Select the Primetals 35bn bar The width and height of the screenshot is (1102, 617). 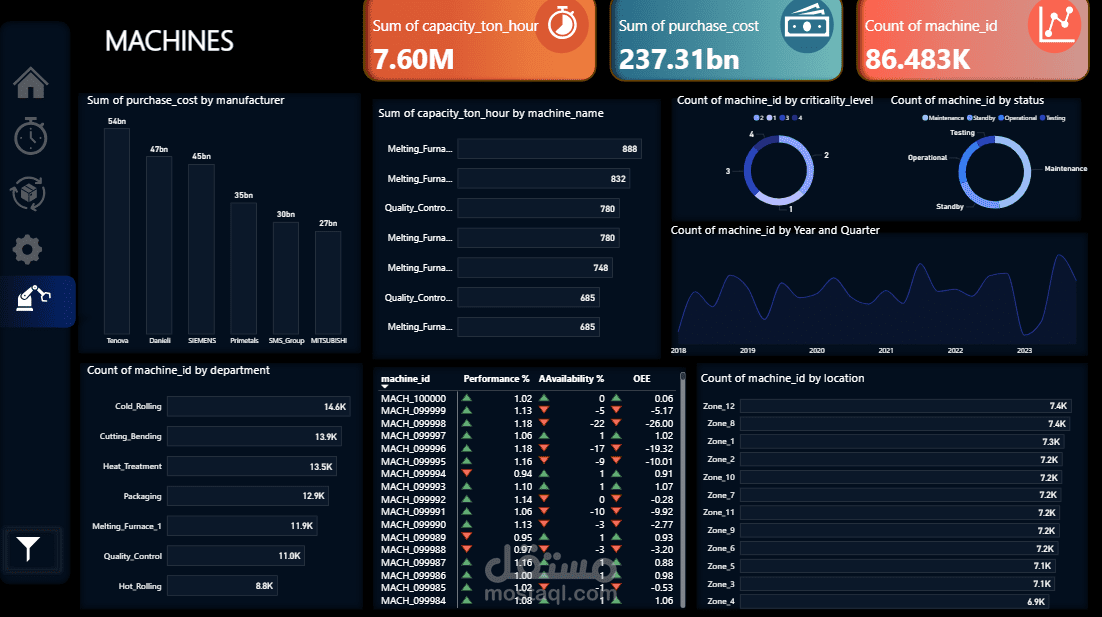pos(244,268)
